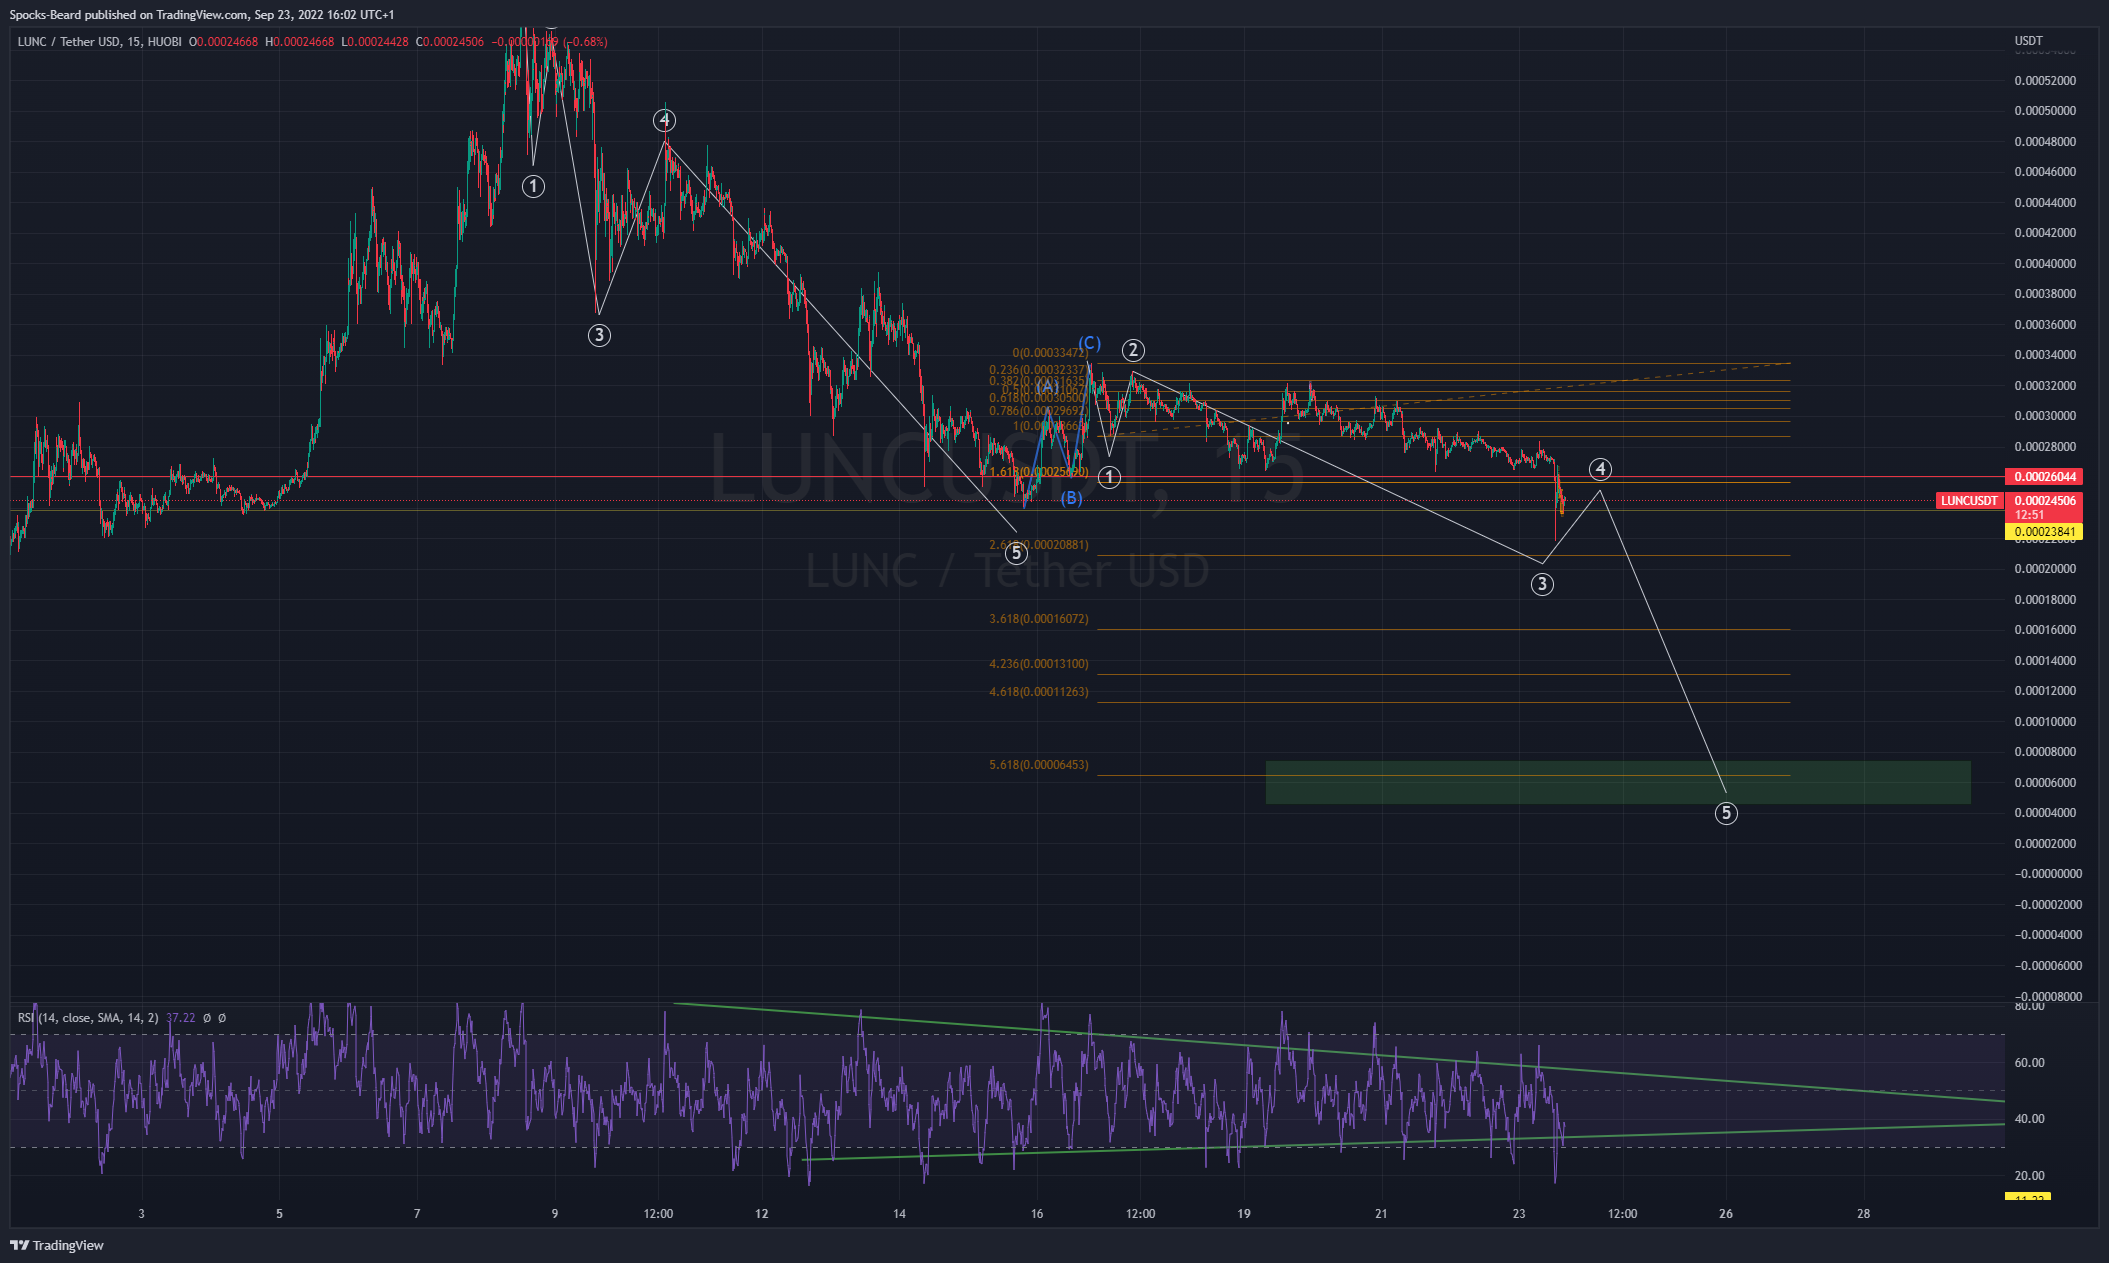This screenshot has width=2109, height=1263.
Task: Click the 0.00030000 price axis label
Action: [2045, 416]
